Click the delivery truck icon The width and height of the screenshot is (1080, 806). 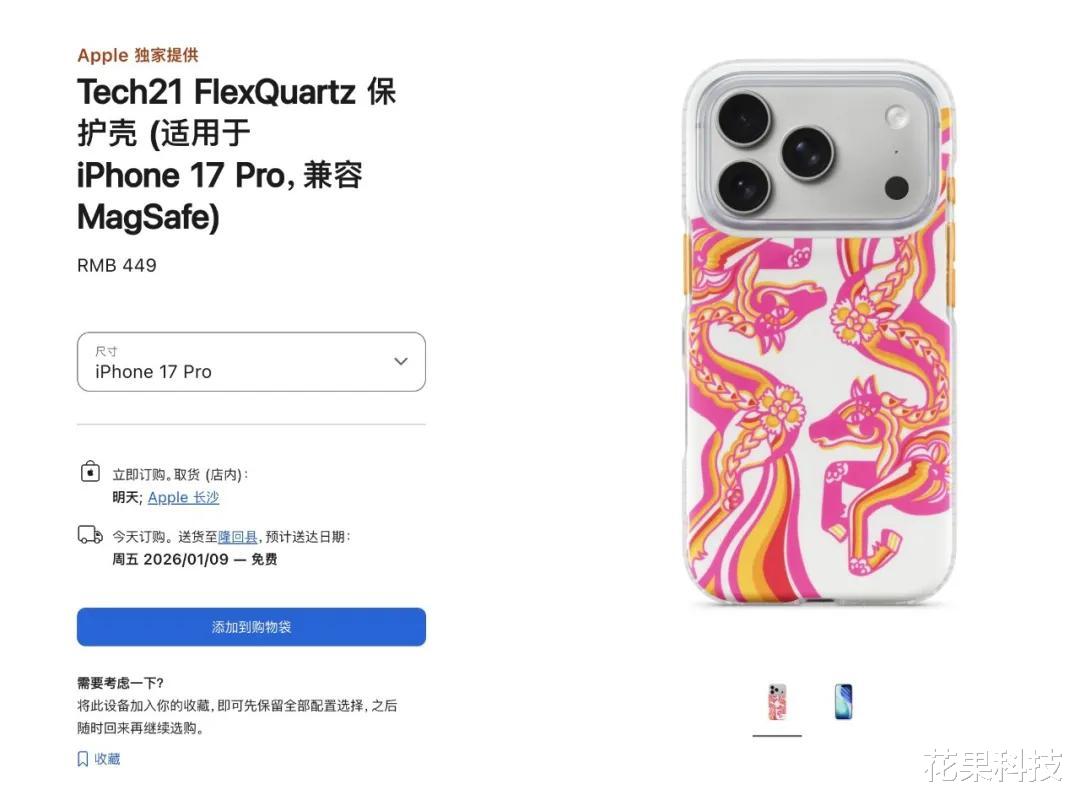pos(90,535)
